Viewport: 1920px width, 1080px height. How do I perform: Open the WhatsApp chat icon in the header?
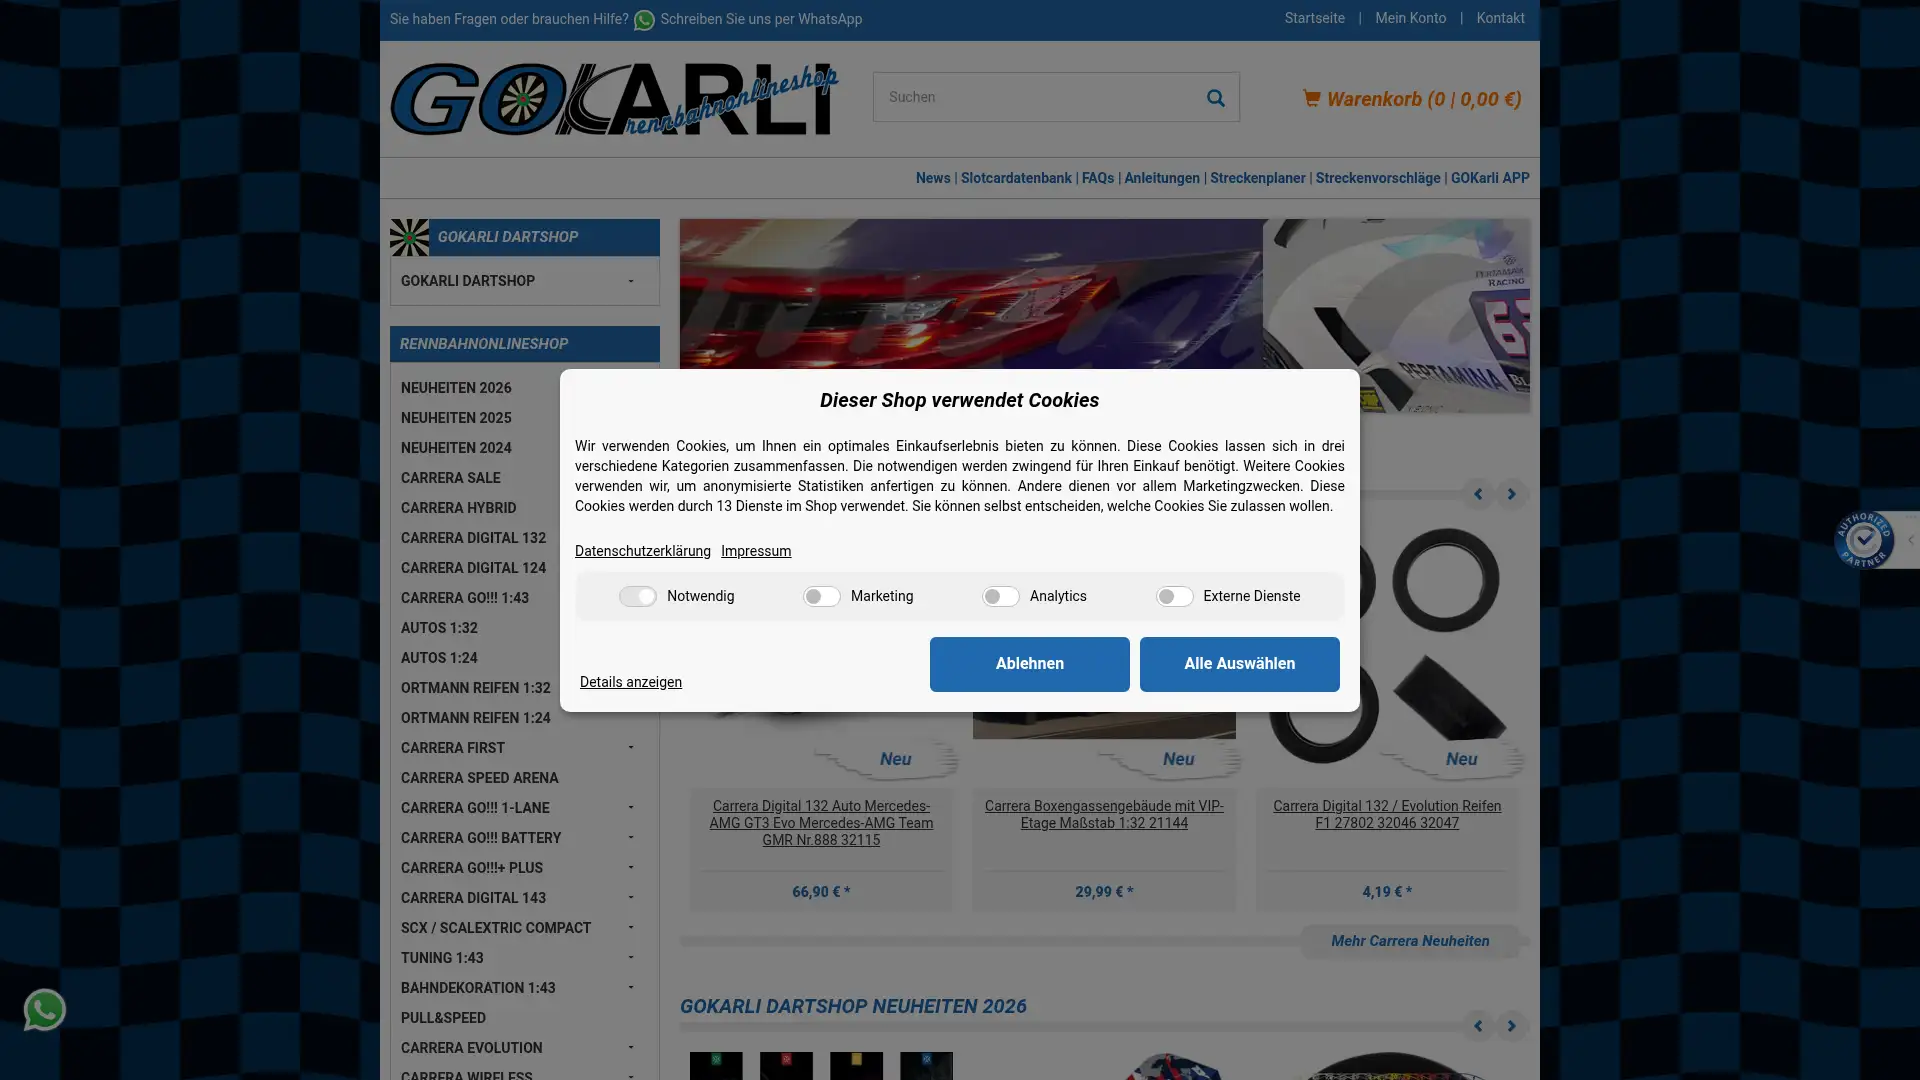pyautogui.click(x=644, y=20)
